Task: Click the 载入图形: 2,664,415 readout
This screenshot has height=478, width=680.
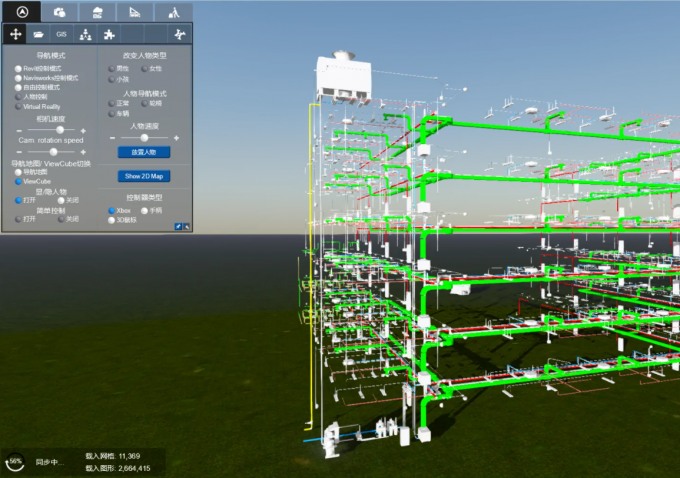Action: tap(118, 468)
